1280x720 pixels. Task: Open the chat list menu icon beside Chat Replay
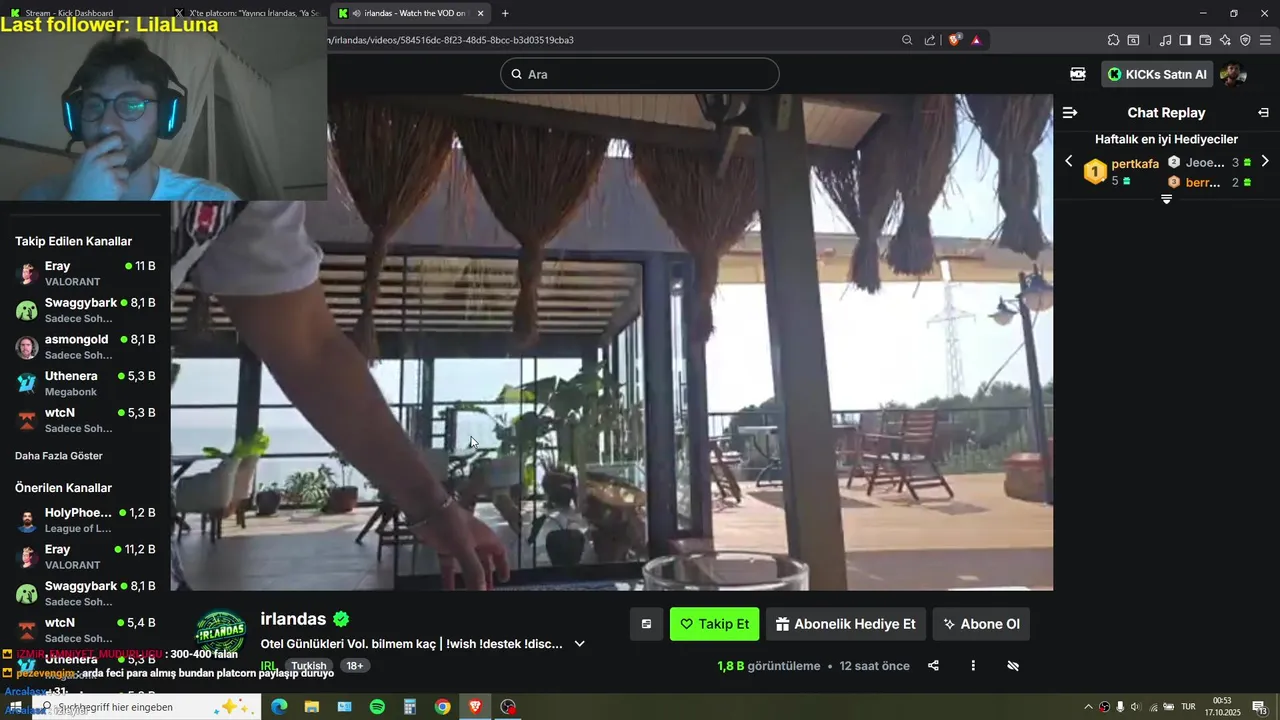click(1070, 113)
